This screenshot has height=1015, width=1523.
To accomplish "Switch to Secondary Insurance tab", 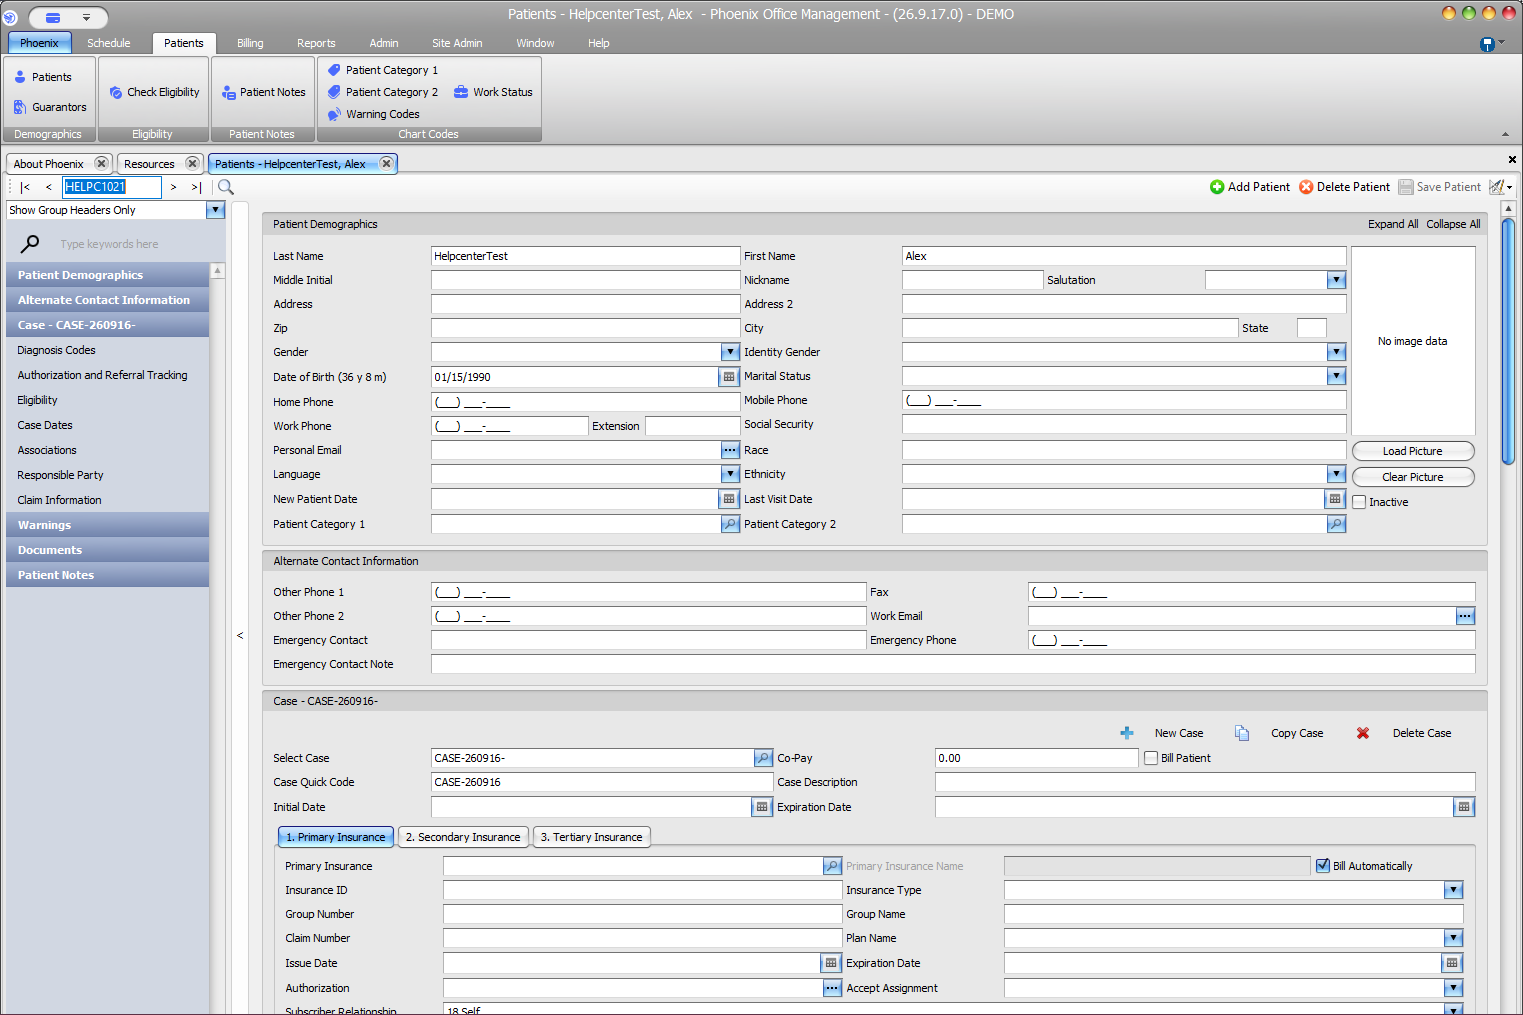I will tap(463, 837).
